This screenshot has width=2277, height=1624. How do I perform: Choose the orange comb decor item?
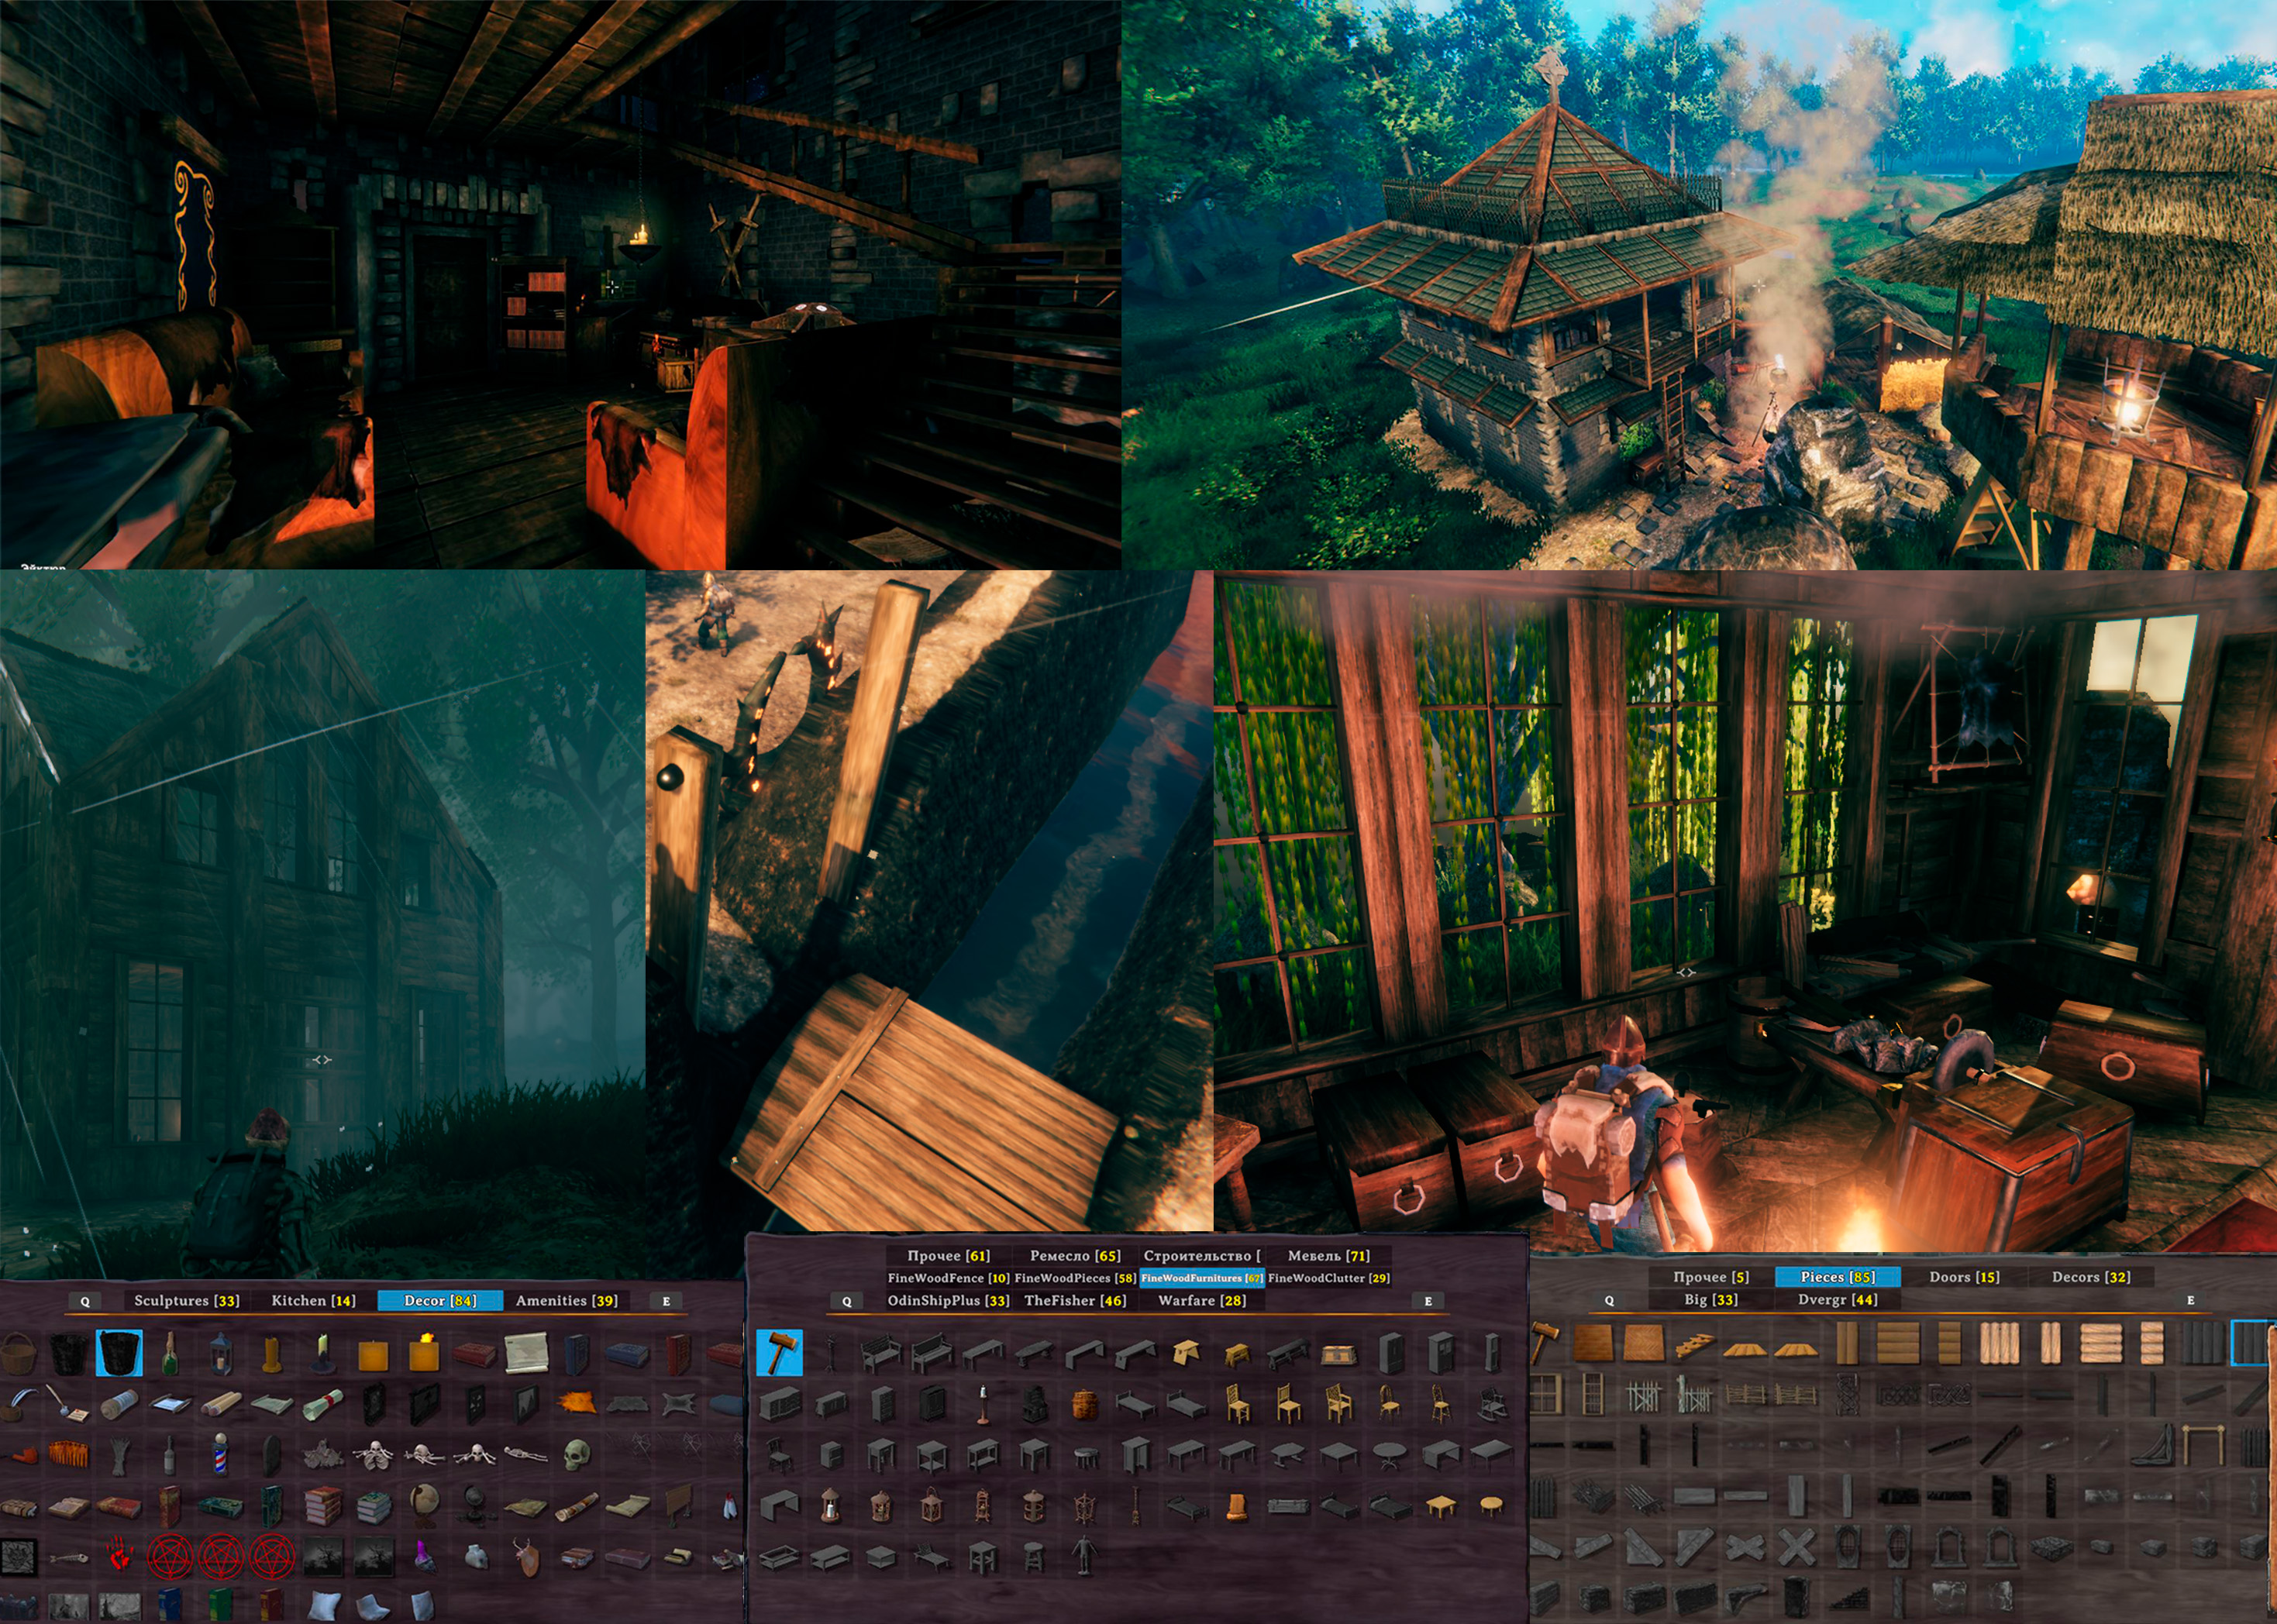68,1454
